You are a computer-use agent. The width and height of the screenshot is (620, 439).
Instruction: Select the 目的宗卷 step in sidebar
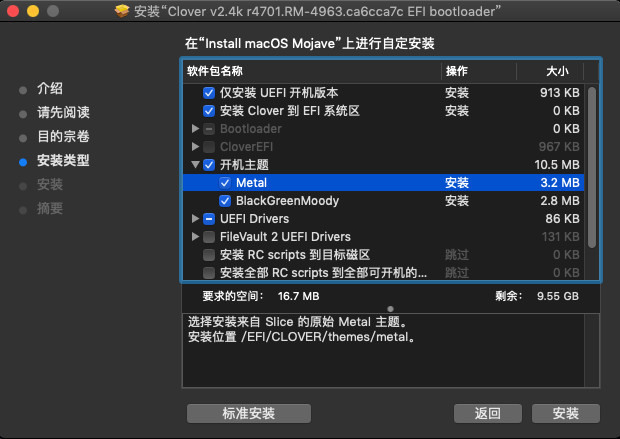(63, 136)
